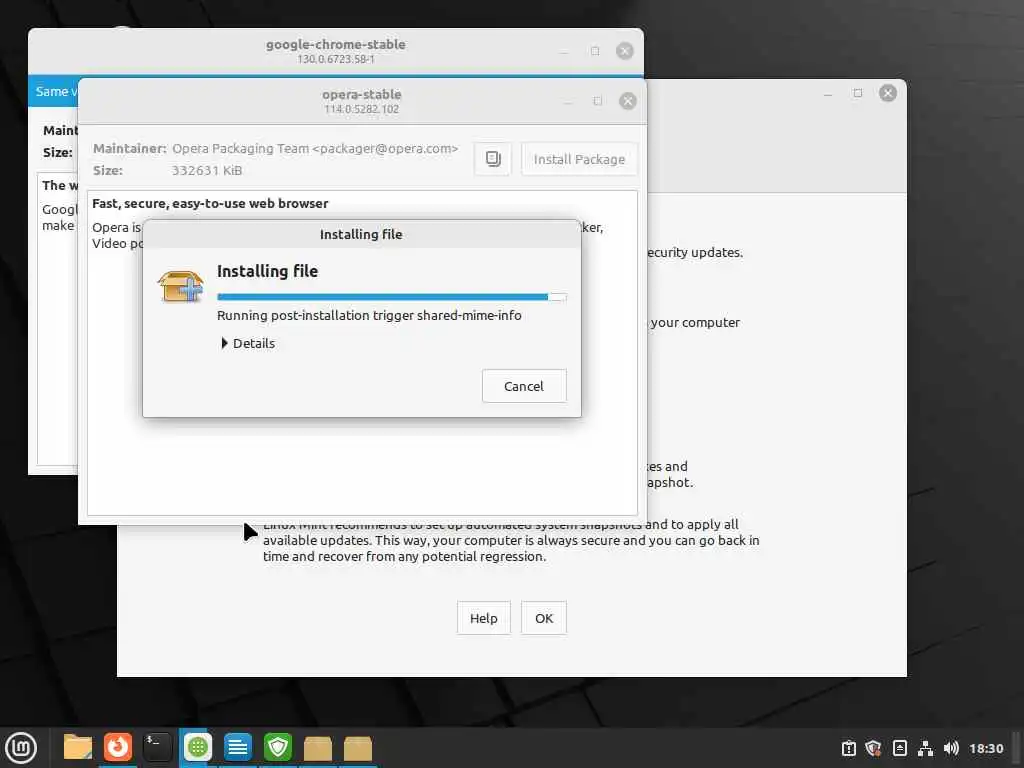Click the maintainer email packager@opera.com text
1024x768 pixels.
[x=385, y=148]
